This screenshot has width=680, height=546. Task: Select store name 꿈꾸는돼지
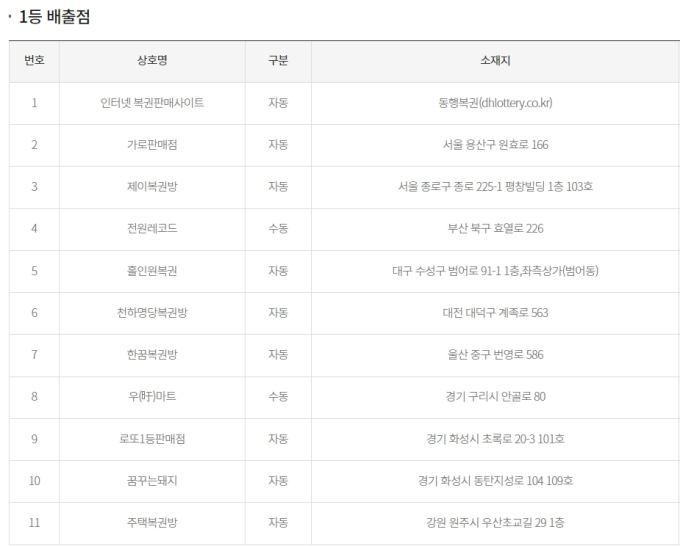(x=152, y=481)
